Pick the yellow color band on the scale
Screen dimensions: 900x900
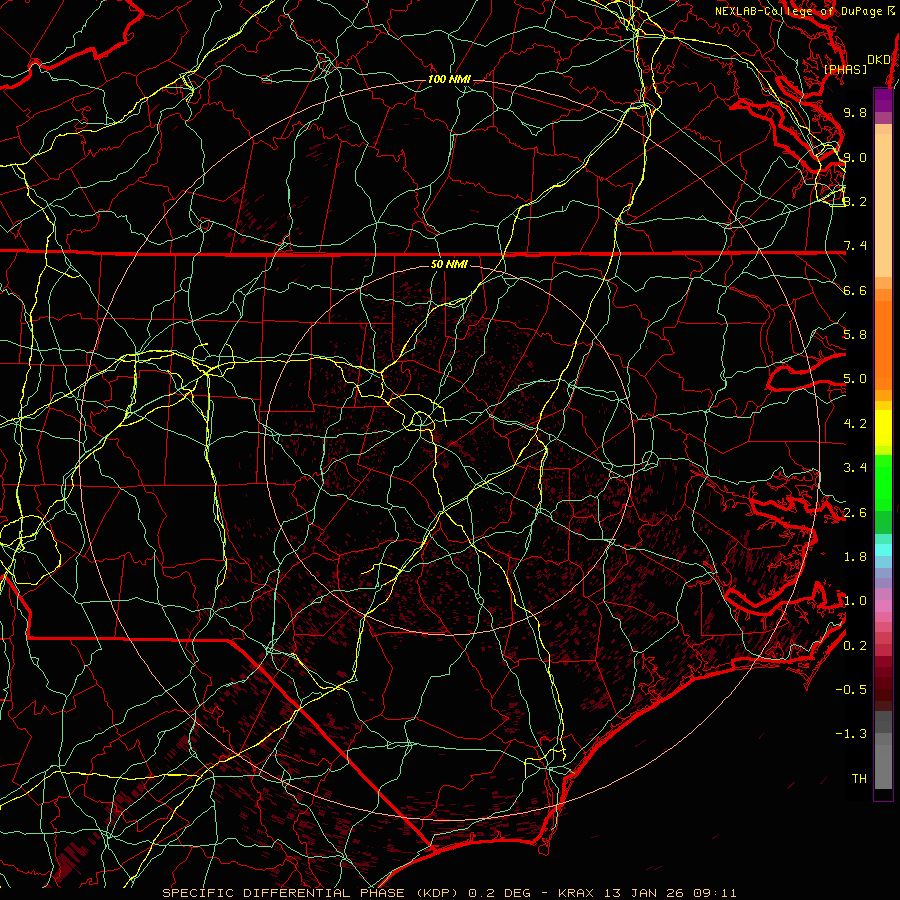(883, 428)
